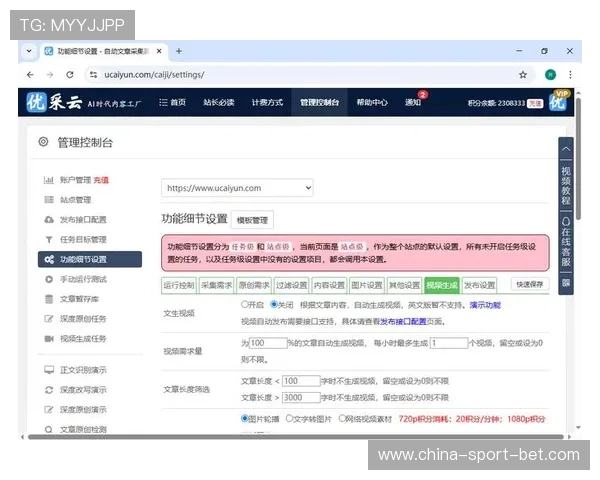
Task: Close the 功能细节设置 browser tab
Action: (159, 51)
